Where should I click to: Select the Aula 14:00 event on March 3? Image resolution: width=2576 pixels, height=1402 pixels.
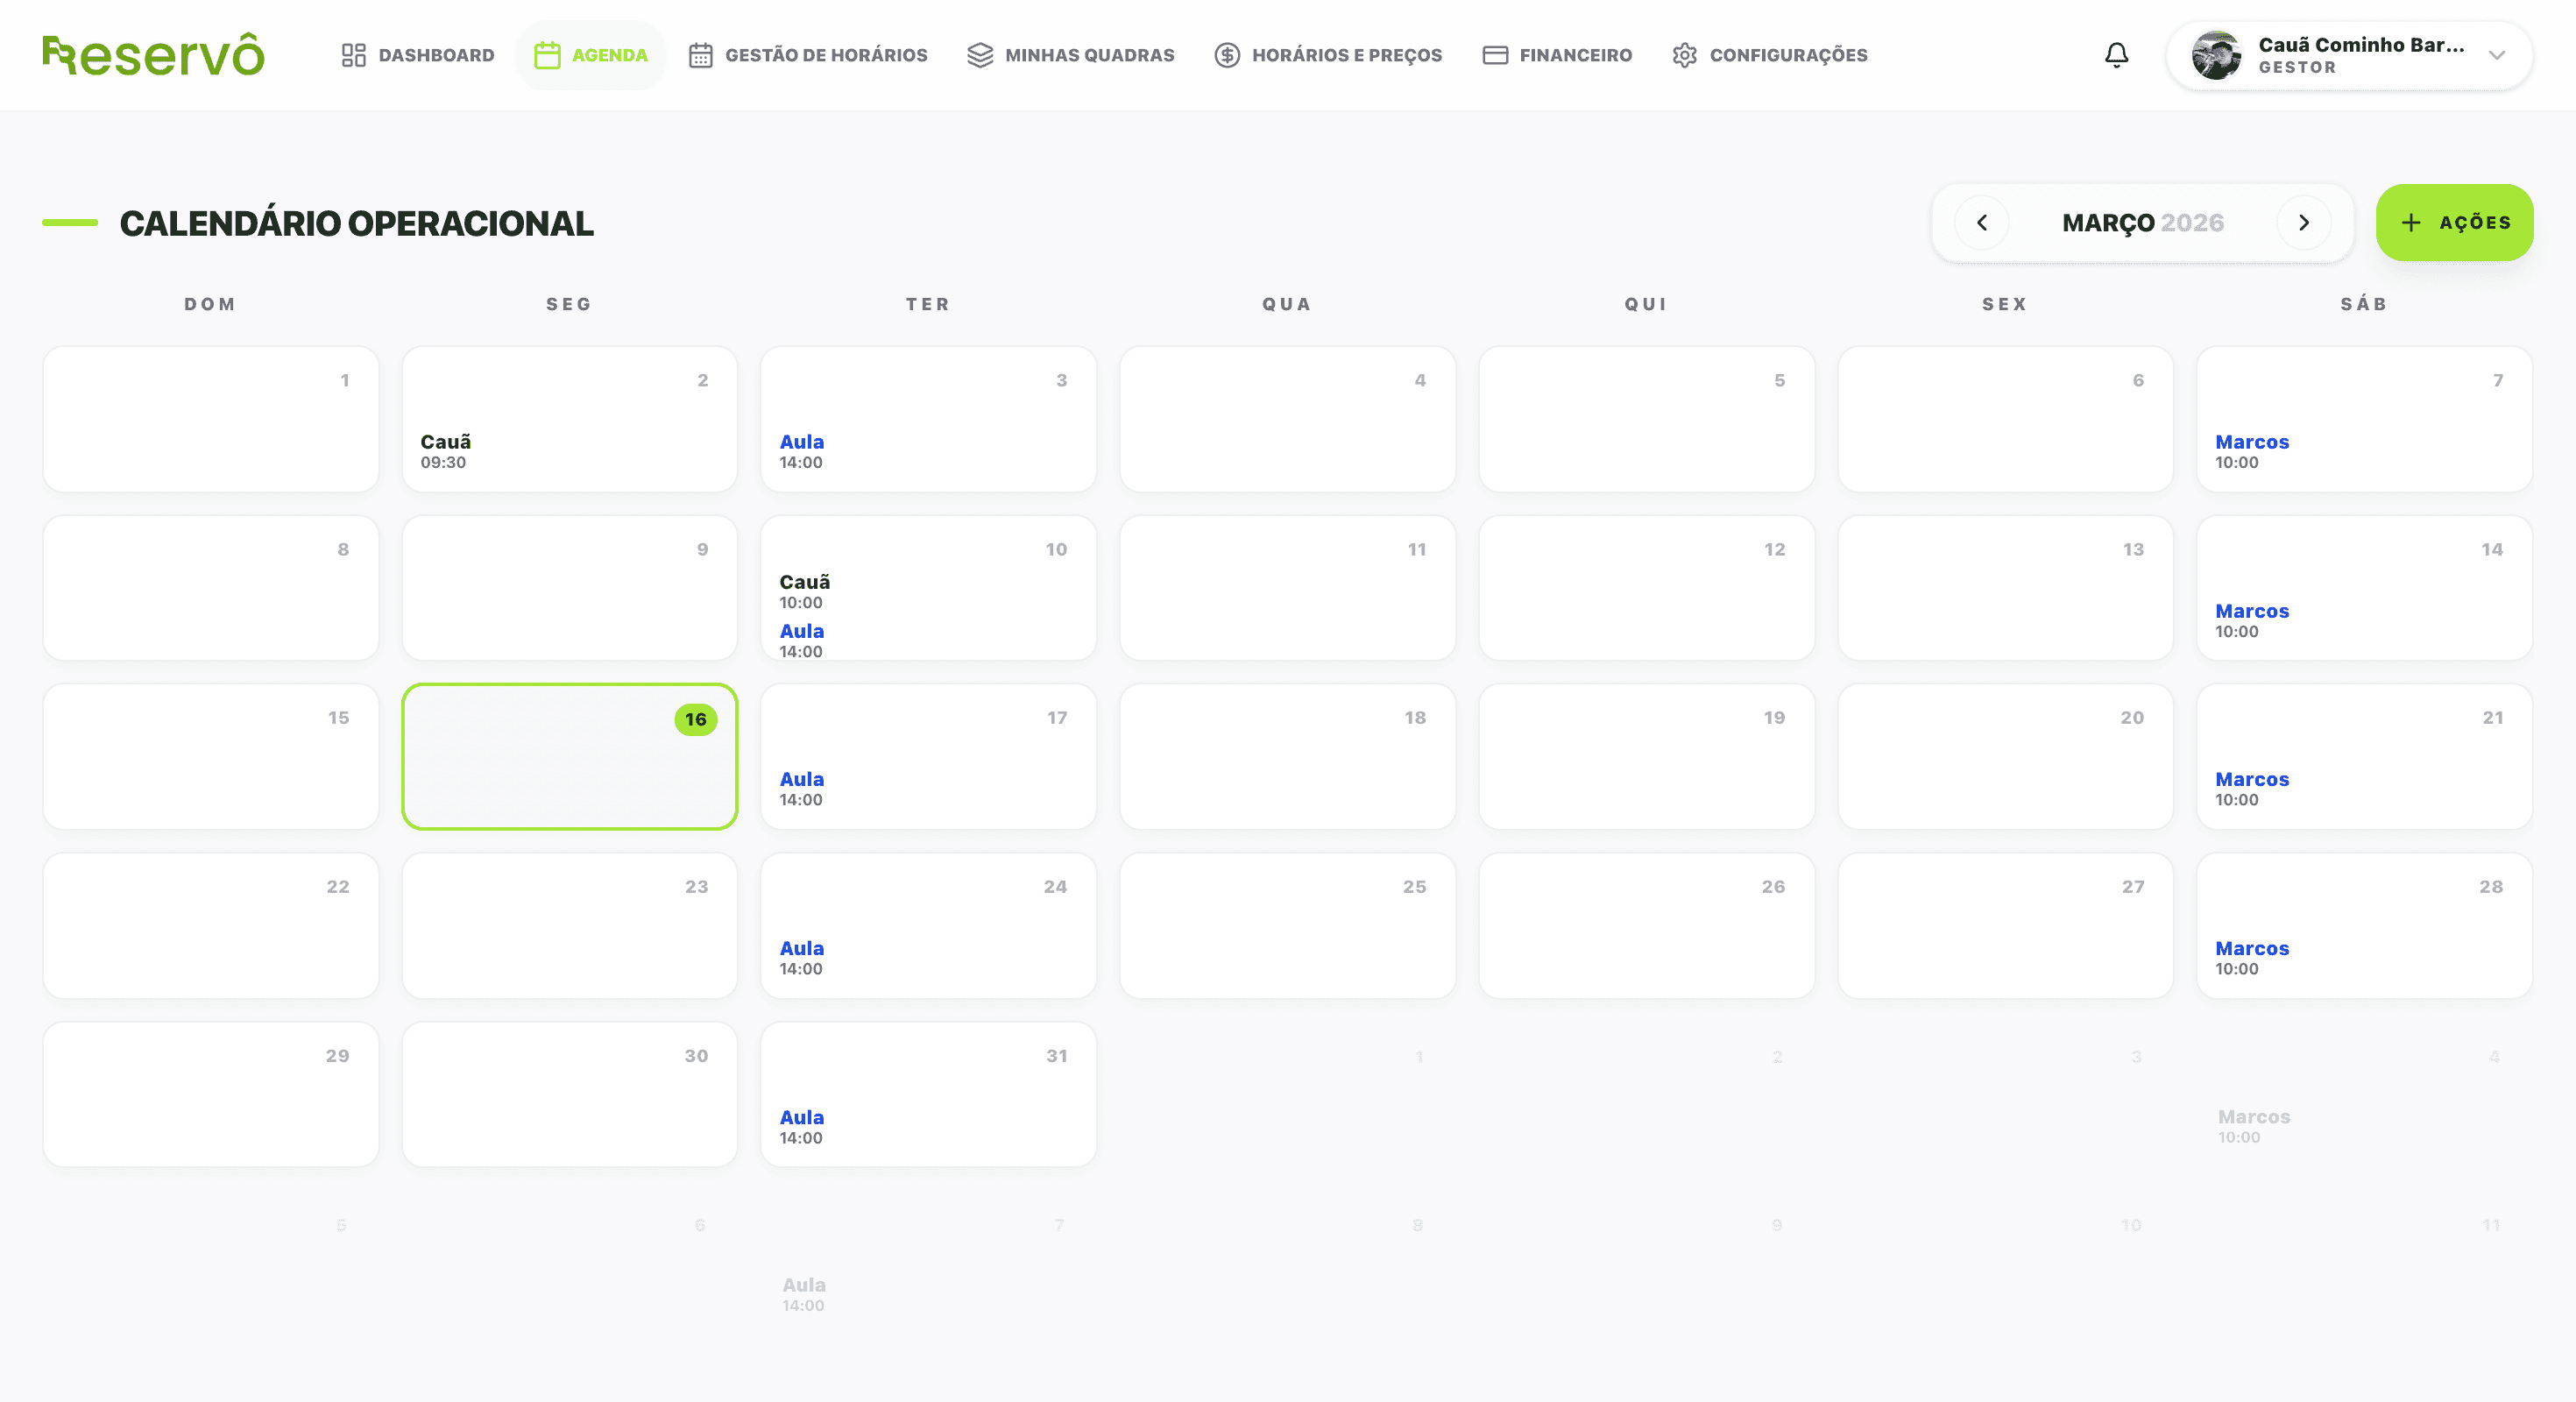802,451
